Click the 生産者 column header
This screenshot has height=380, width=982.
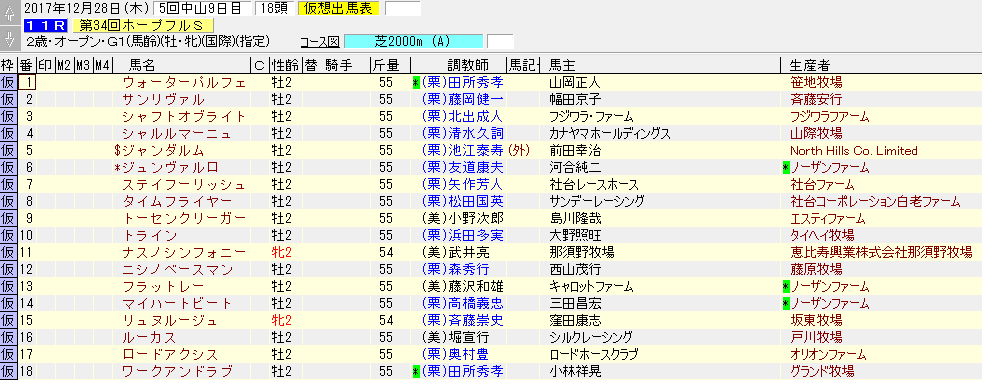(x=810, y=65)
